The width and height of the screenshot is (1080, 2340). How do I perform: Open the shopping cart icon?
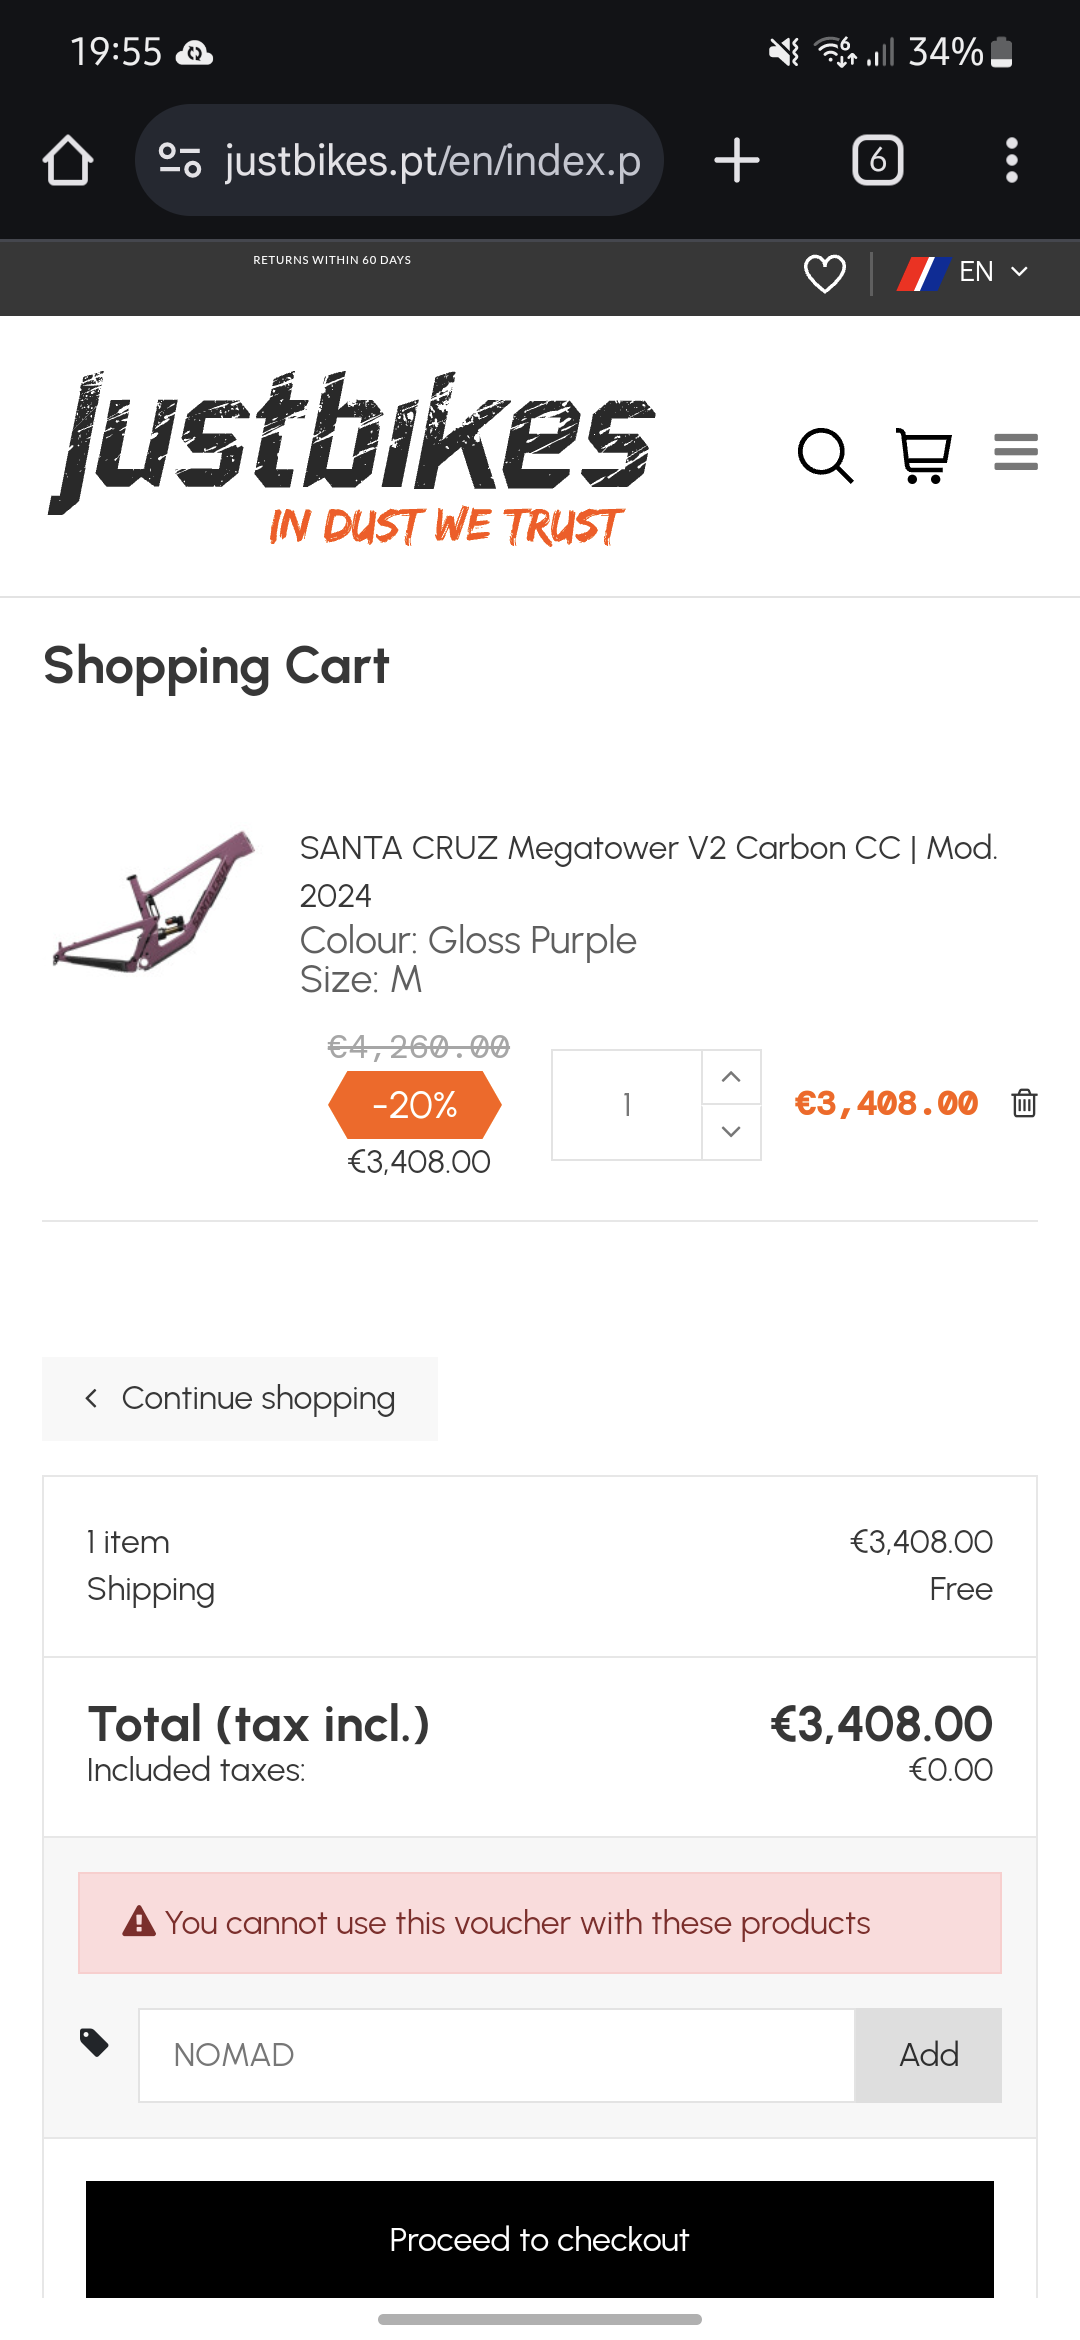[x=923, y=456]
